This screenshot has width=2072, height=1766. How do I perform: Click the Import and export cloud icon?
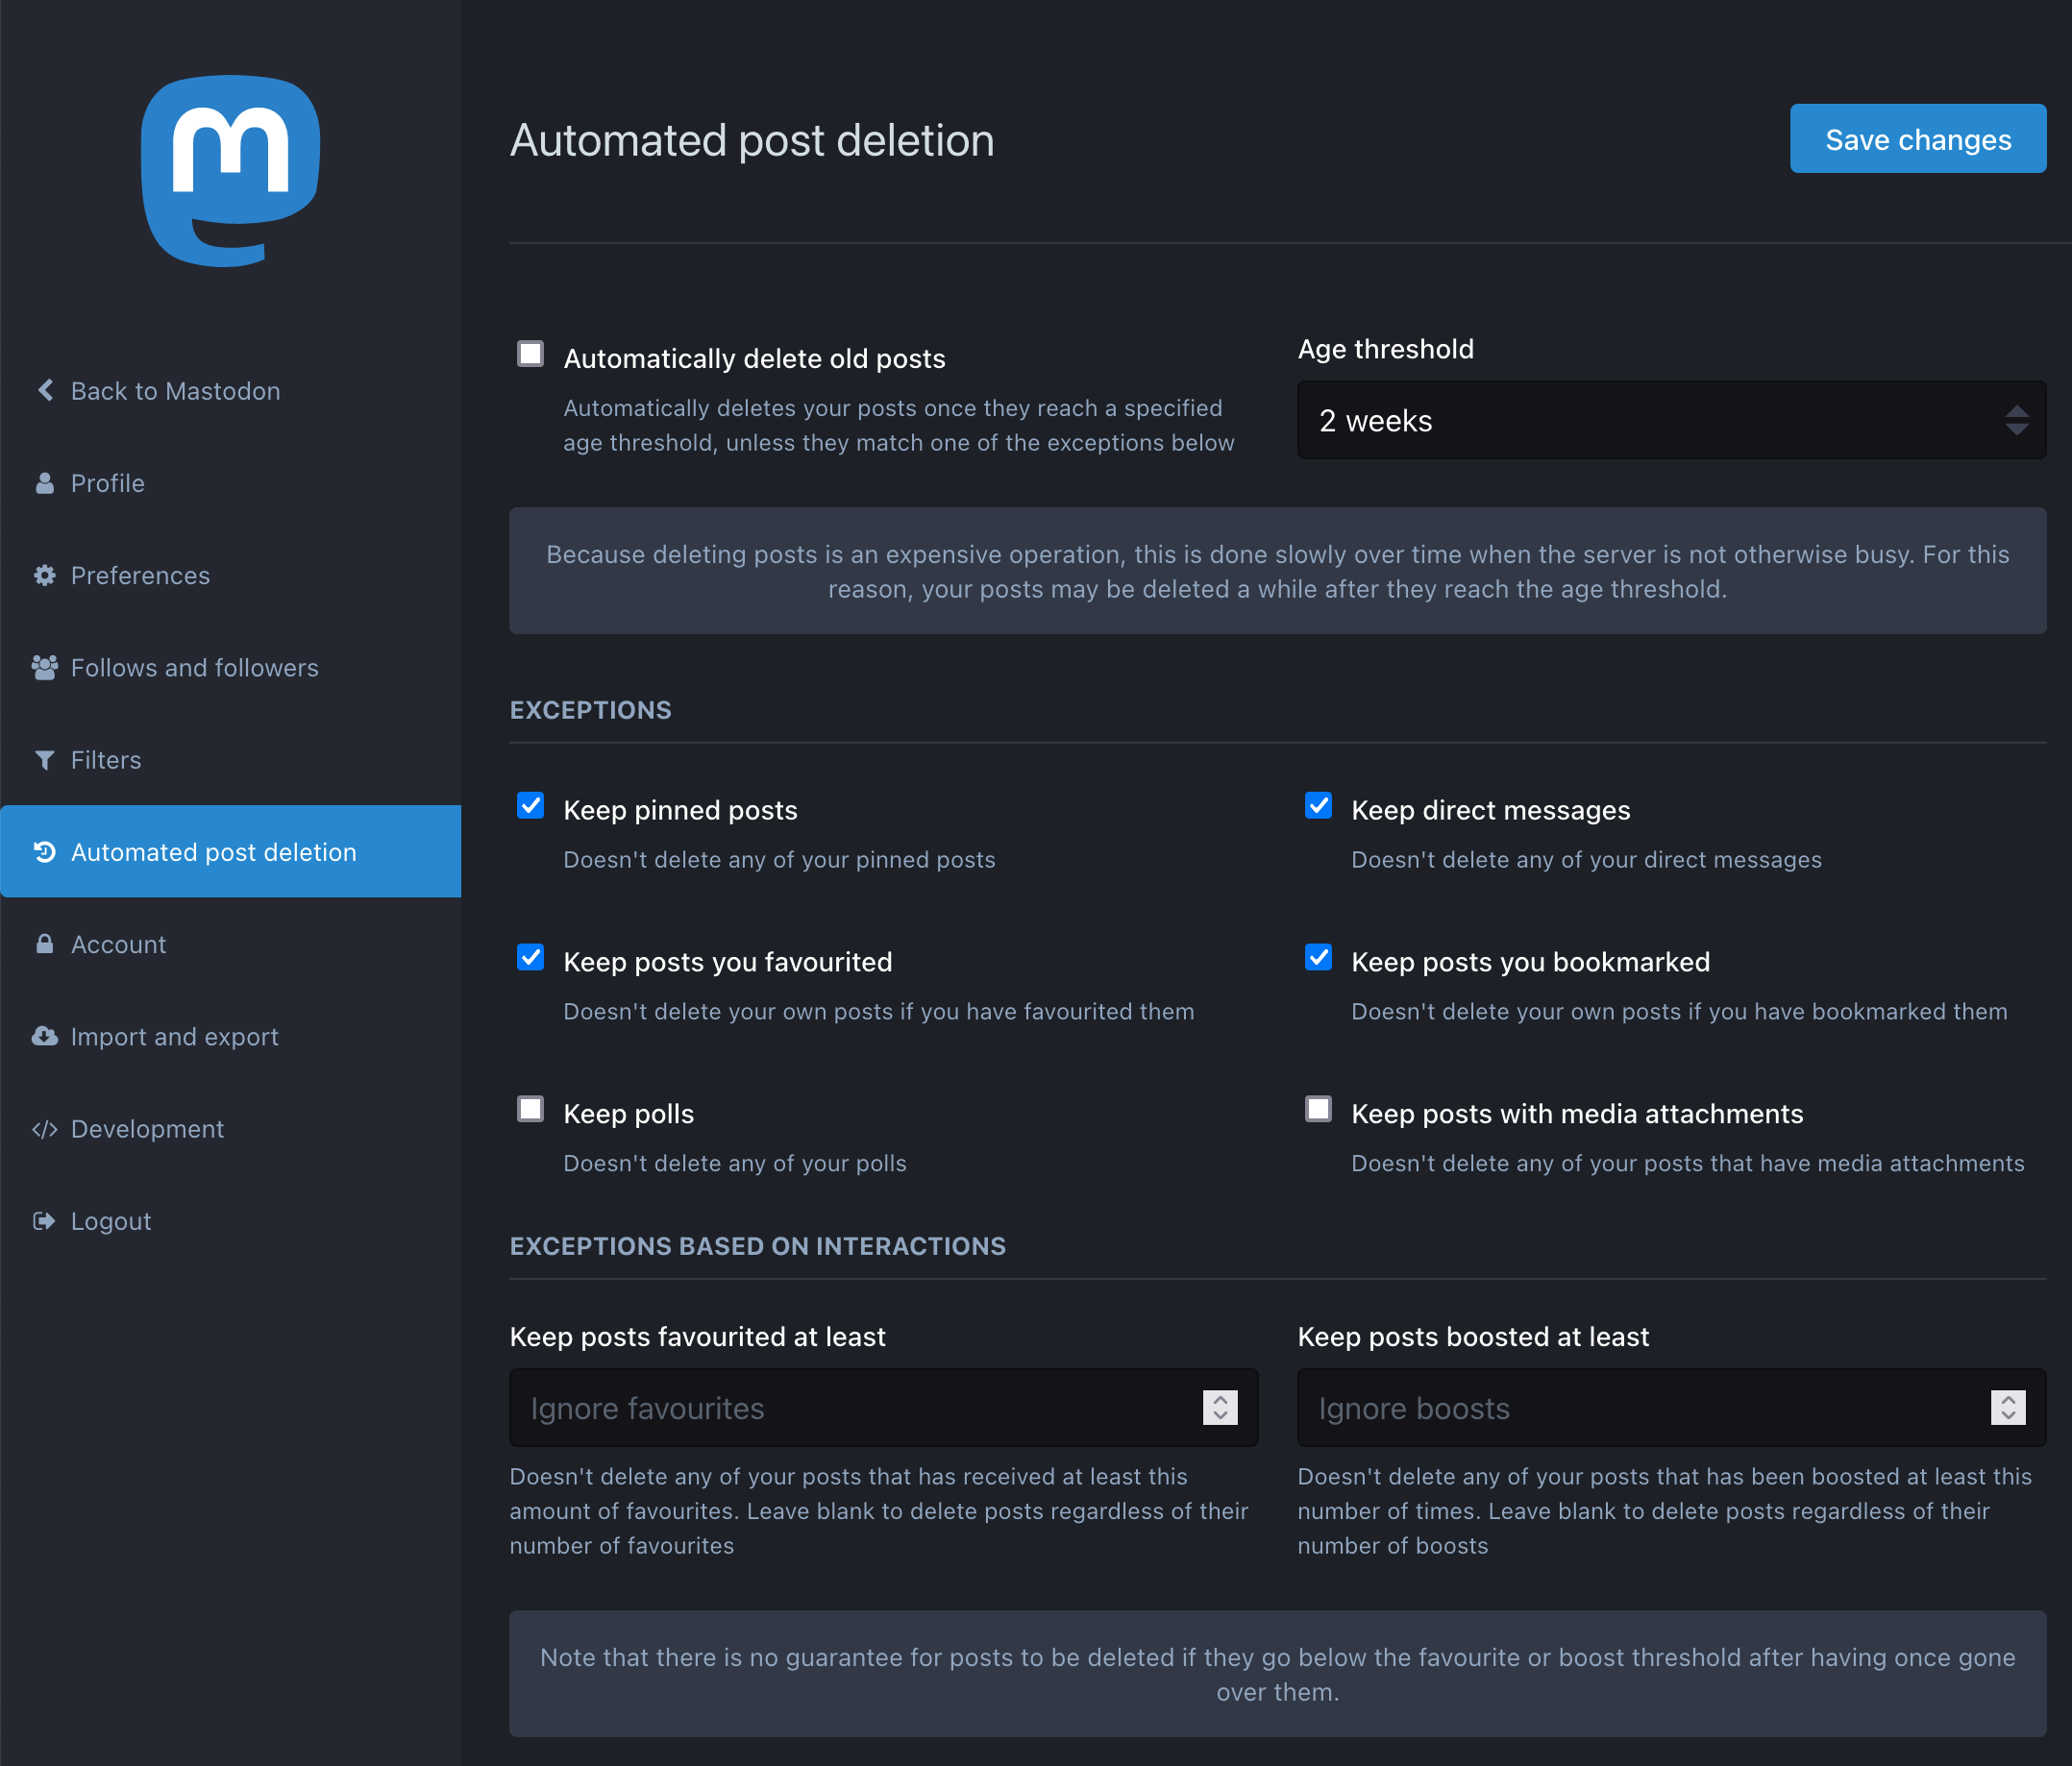(45, 1036)
